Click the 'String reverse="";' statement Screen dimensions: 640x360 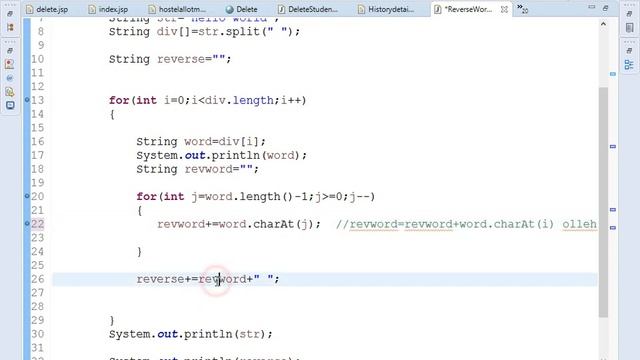[x=170, y=59]
